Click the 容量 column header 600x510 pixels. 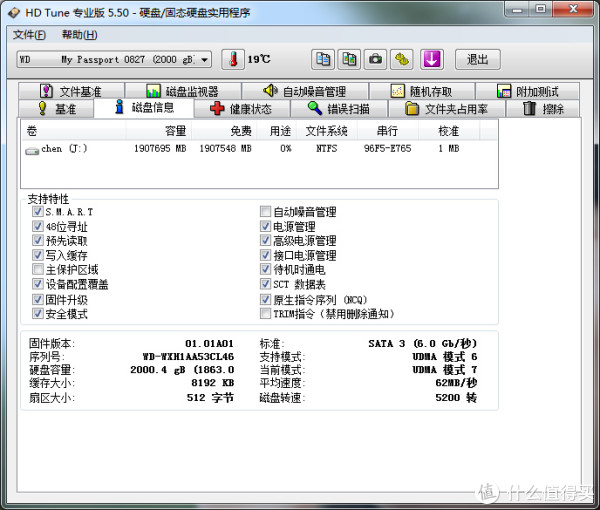(159, 131)
